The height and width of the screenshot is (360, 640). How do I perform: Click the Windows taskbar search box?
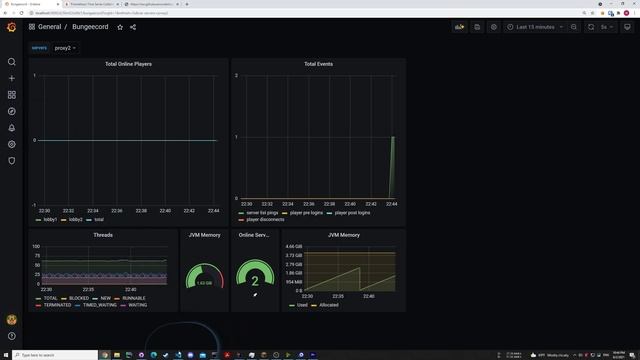(x=55, y=355)
